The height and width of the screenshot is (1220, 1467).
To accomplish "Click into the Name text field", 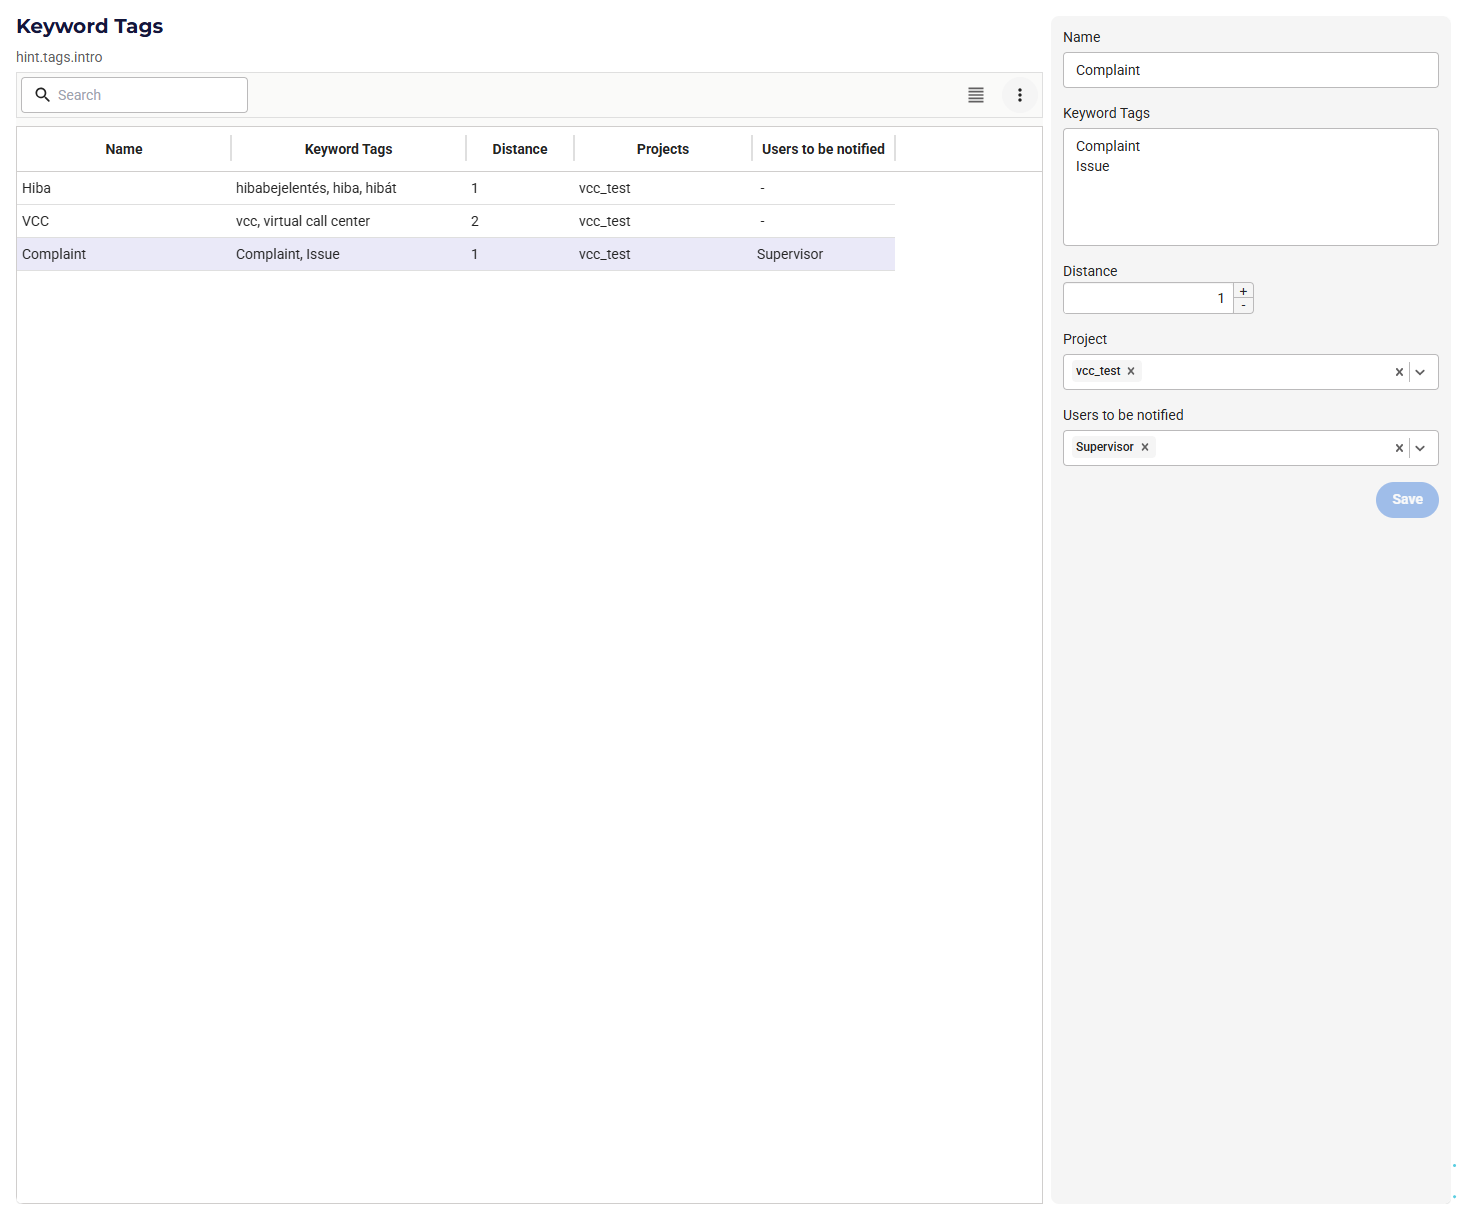I will tap(1250, 70).
